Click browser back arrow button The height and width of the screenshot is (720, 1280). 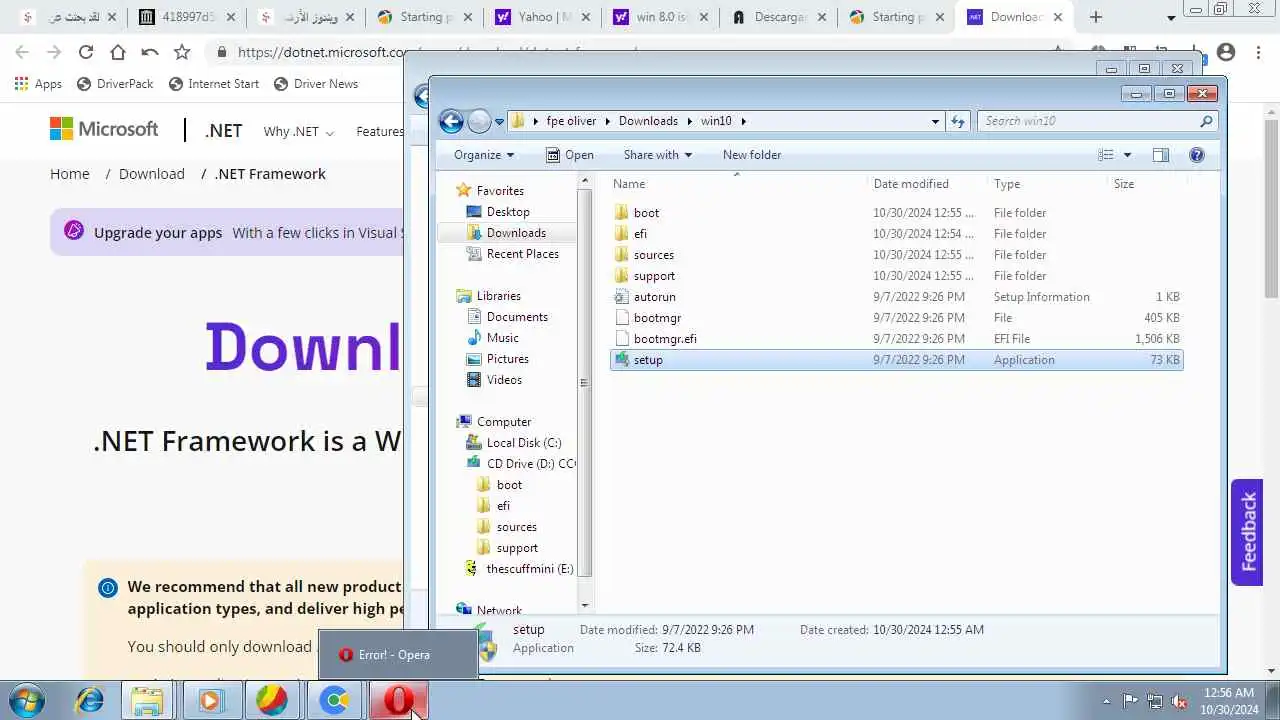click(x=22, y=52)
